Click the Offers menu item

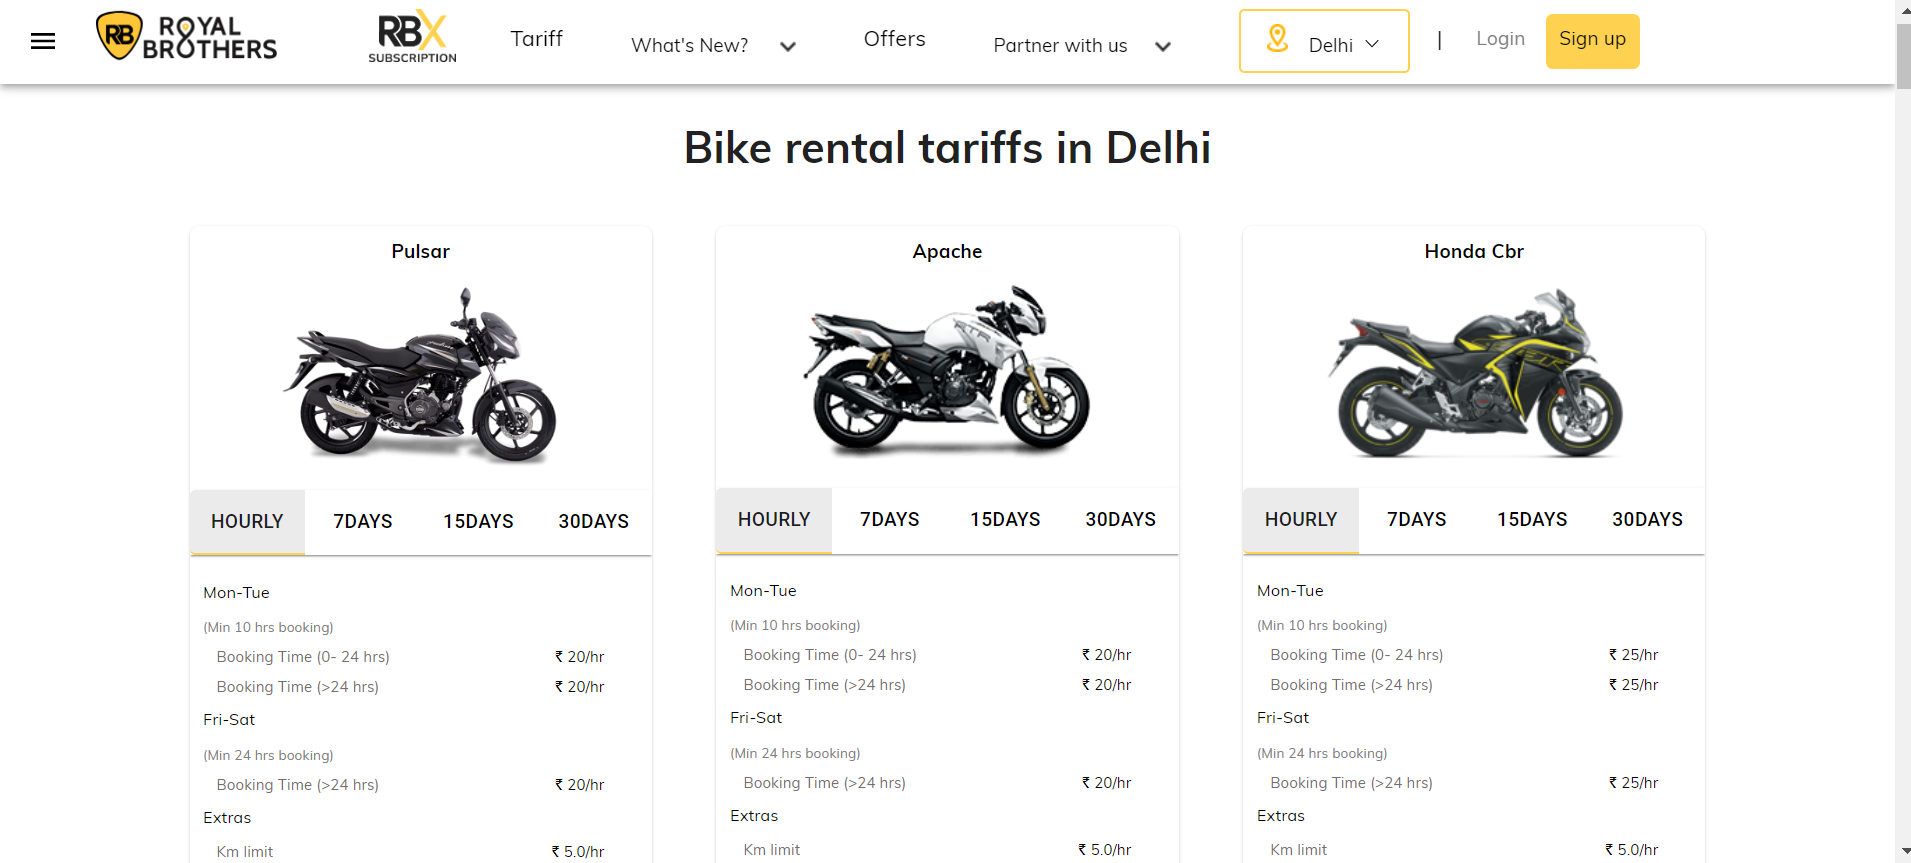[894, 38]
